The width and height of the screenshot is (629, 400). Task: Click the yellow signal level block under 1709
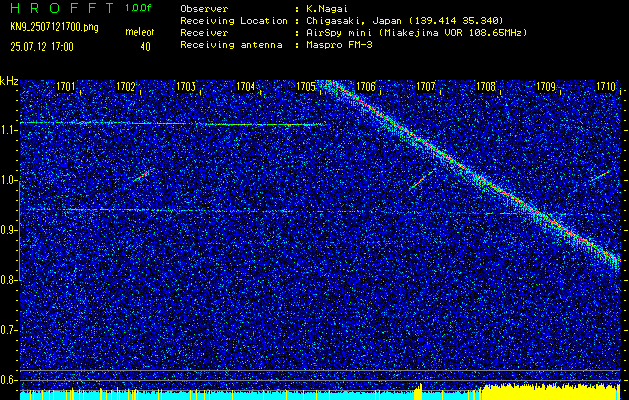550,392
